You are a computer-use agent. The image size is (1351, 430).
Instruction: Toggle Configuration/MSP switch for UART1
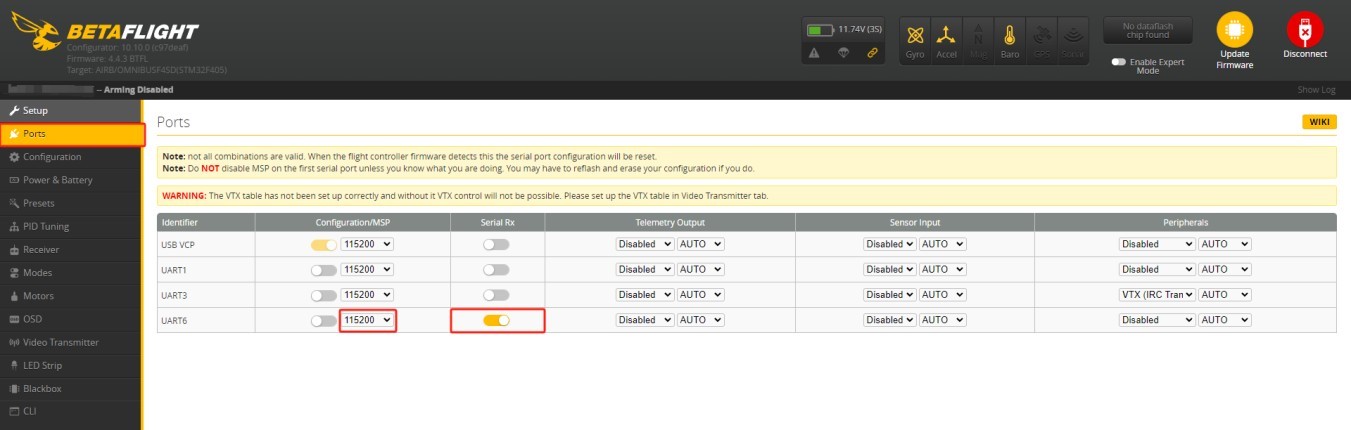[x=323, y=270]
